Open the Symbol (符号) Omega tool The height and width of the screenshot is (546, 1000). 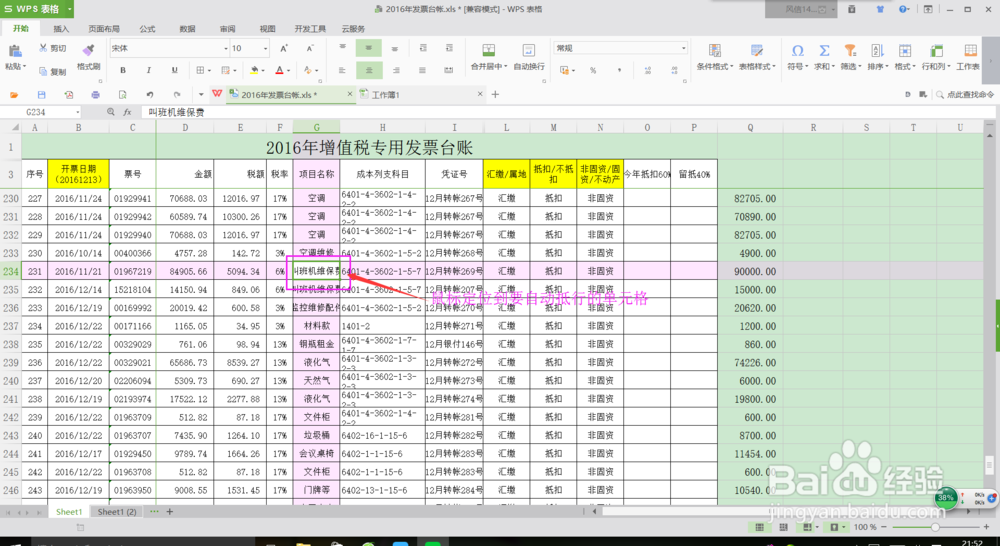click(x=797, y=51)
